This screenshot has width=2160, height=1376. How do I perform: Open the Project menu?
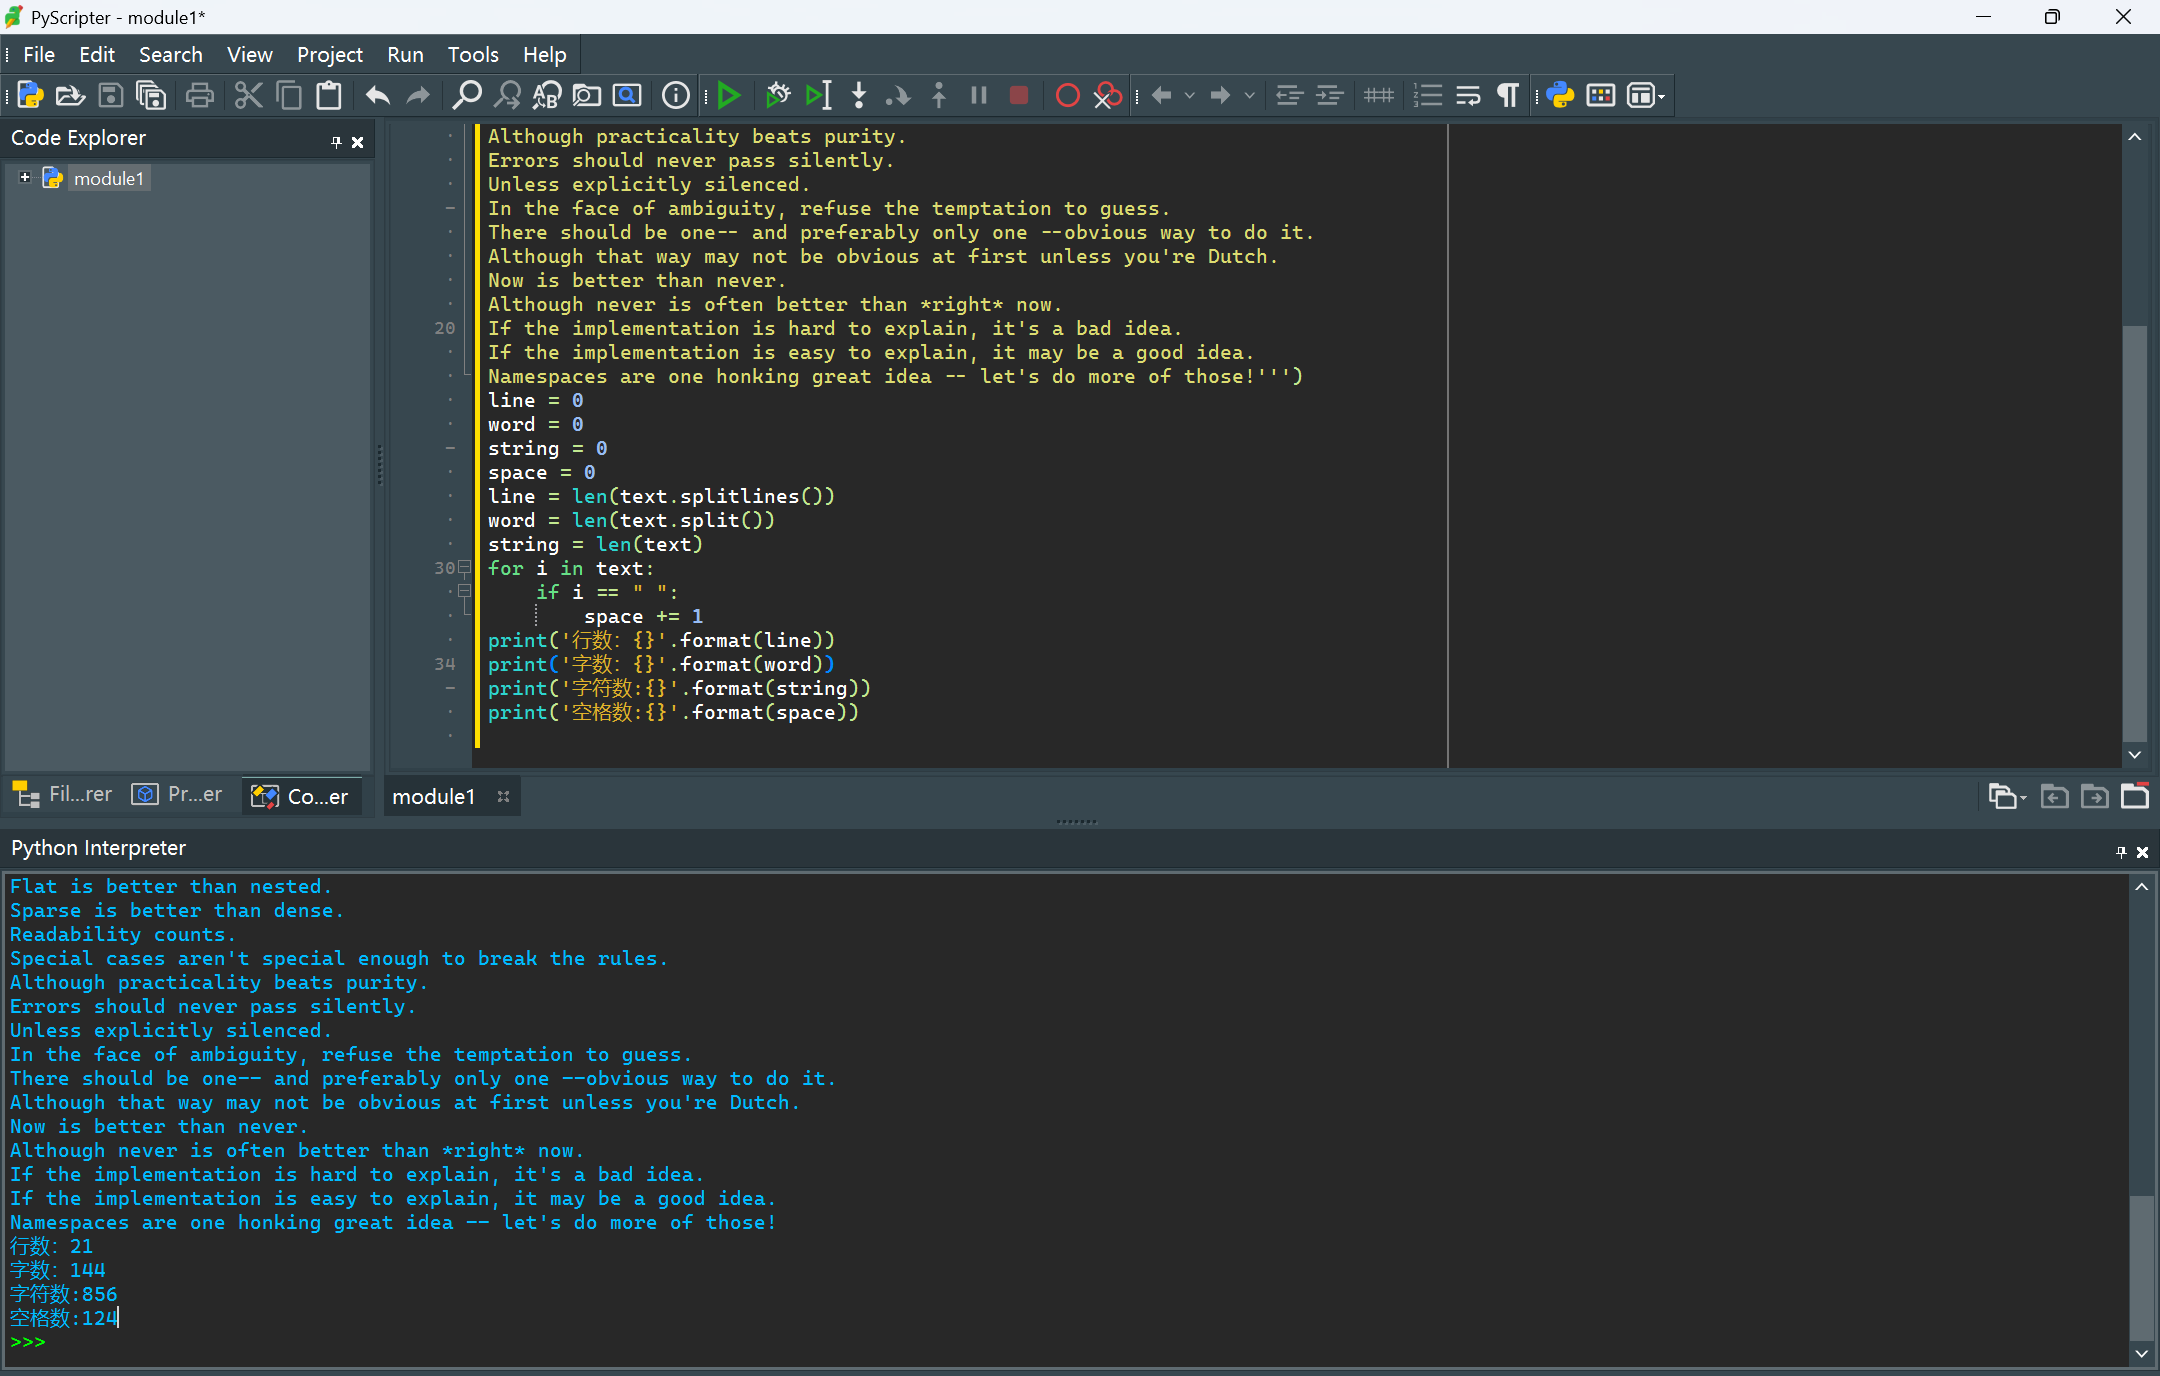point(329,55)
